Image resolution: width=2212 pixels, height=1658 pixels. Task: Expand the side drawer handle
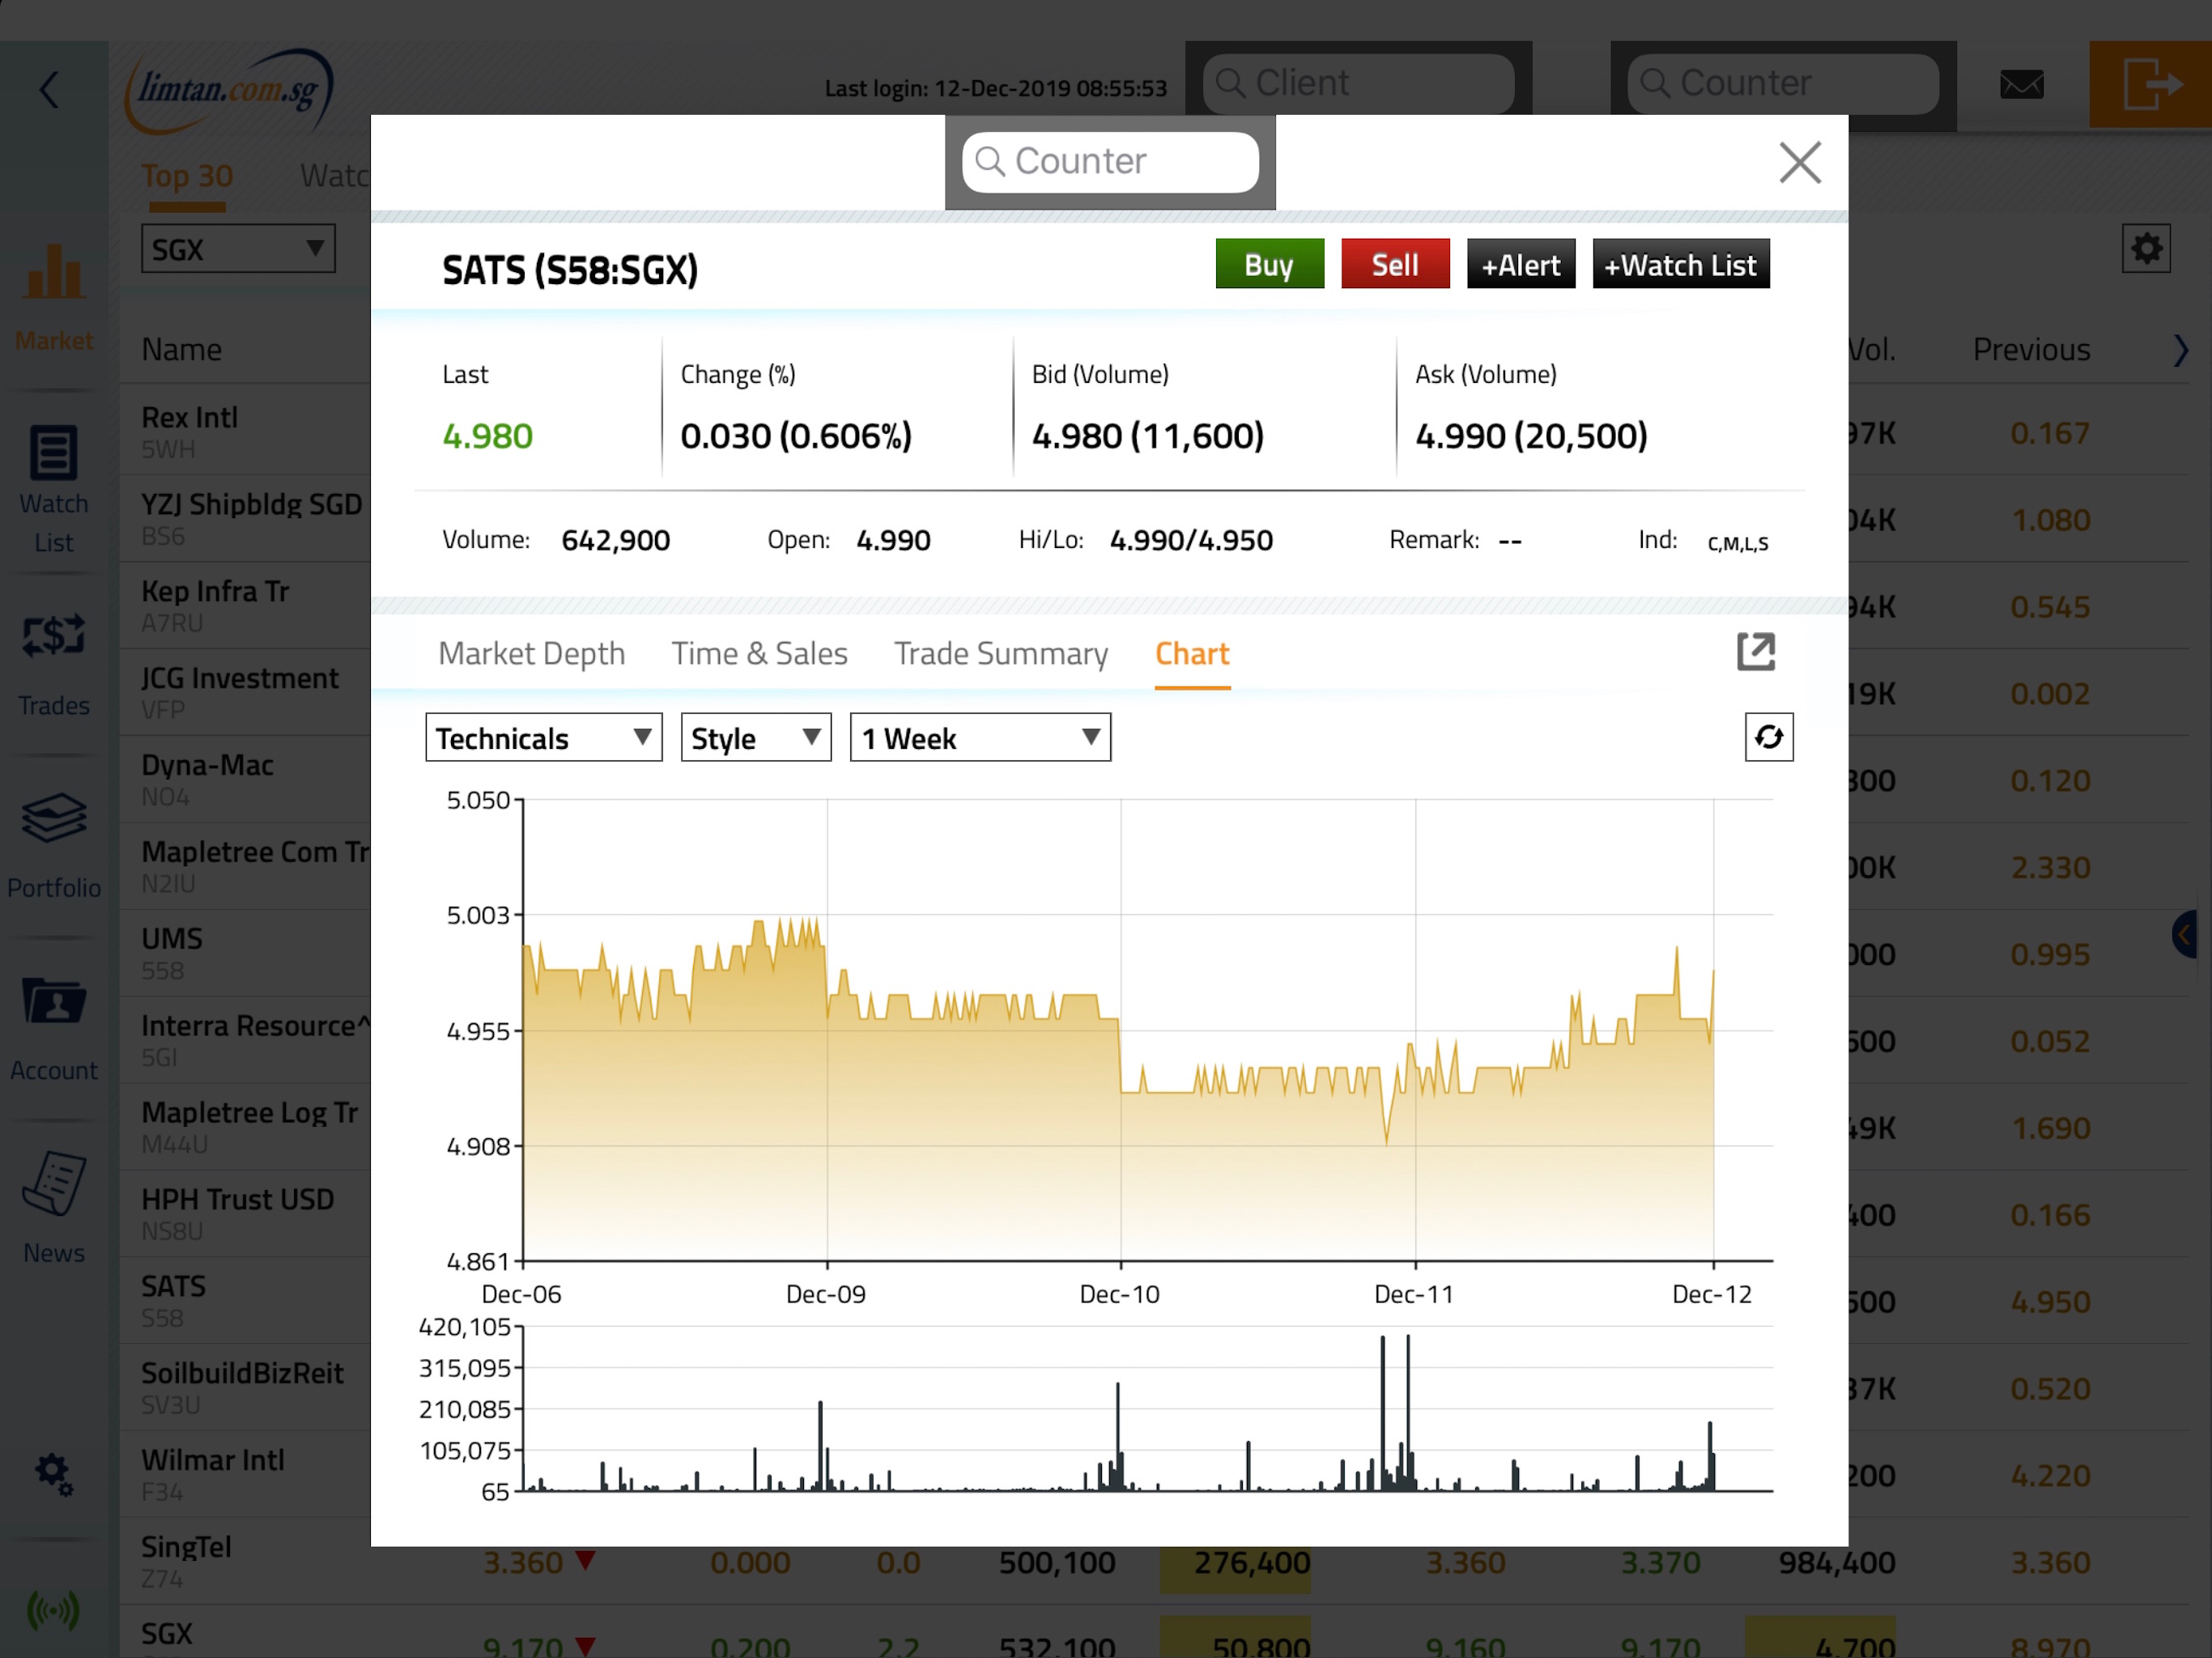coord(2186,935)
